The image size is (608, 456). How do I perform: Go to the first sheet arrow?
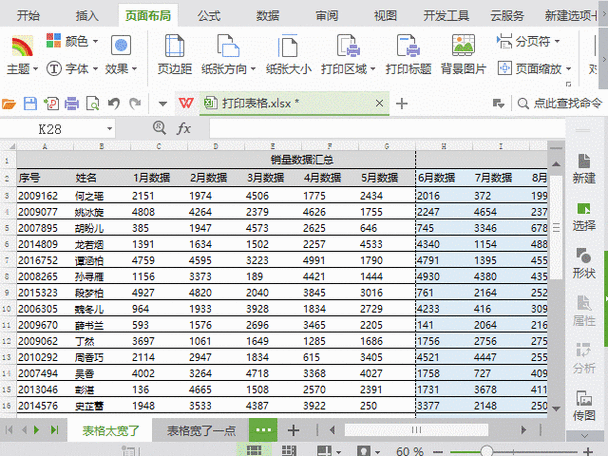click(9, 430)
